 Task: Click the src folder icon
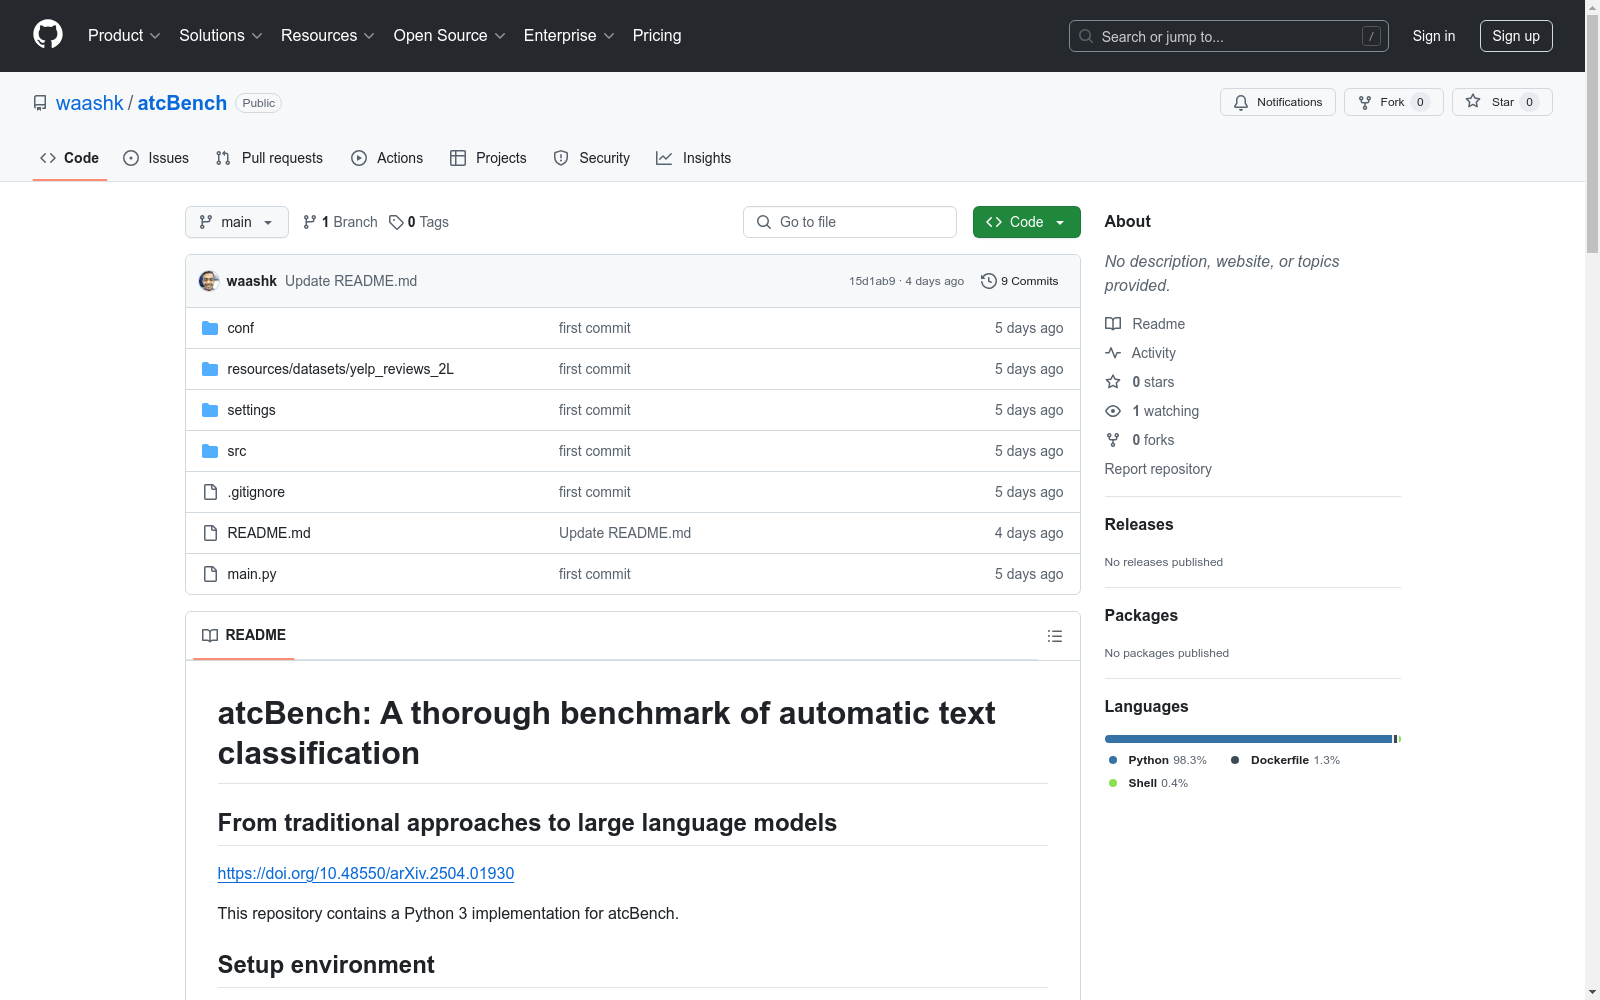coord(210,451)
